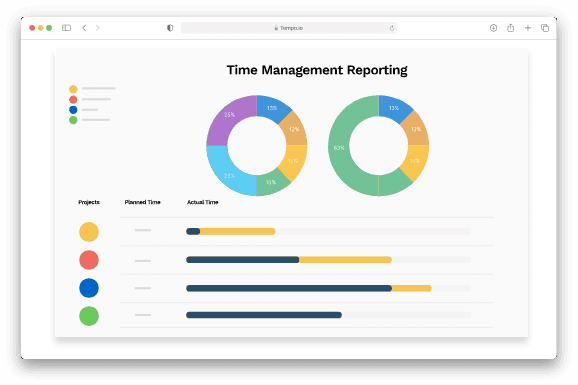Image resolution: width=578 pixels, height=385 pixels.
Task: Click the Tempo.io address bar
Action: pyautogui.click(x=289, y=28)
